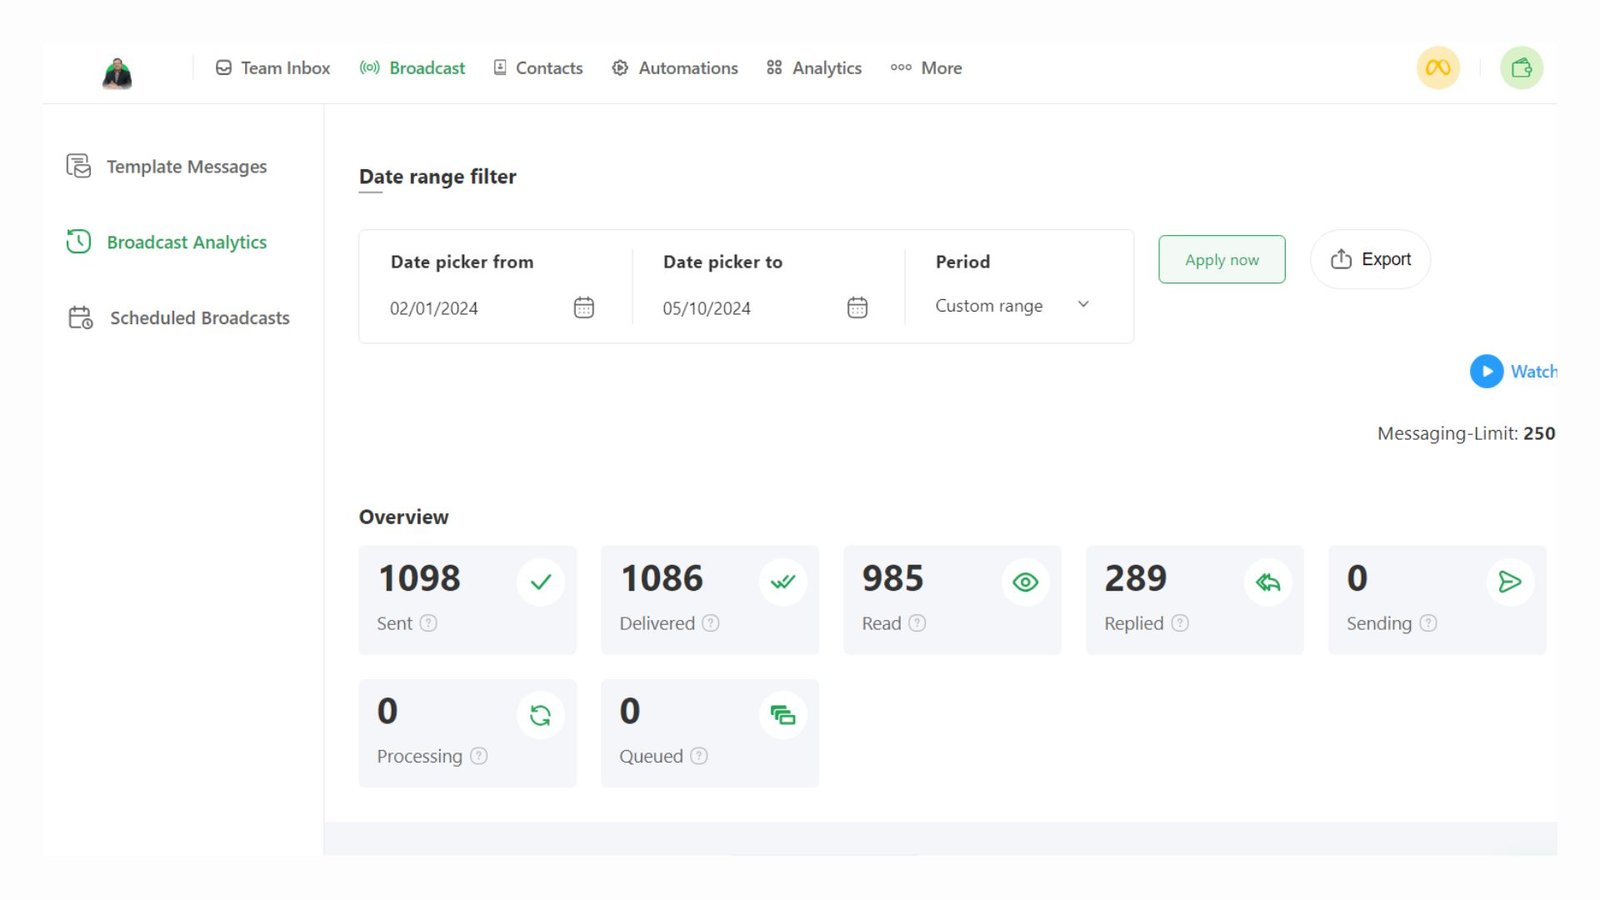
Task: Open the wallet icon in top right
Action: pyautogui.click(x=1521, y=68)
